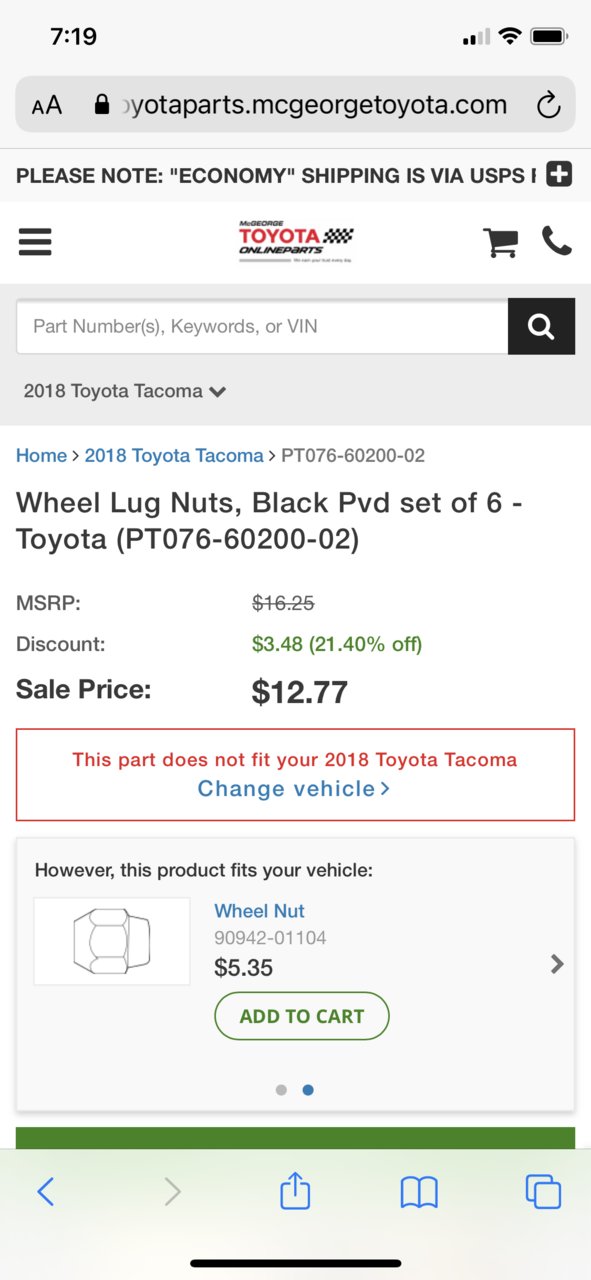Go back with Safari back arrow

[45, 1191]
